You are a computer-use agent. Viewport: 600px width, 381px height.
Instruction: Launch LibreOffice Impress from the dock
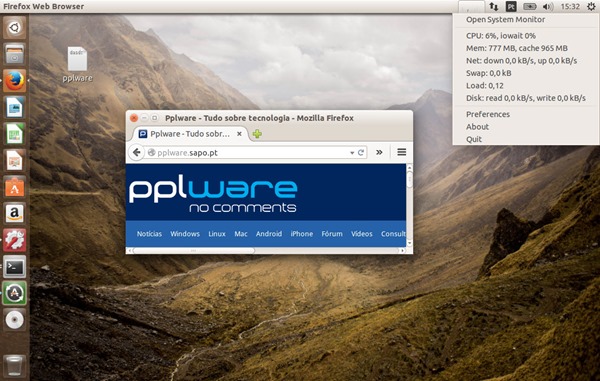pos(15,160)
